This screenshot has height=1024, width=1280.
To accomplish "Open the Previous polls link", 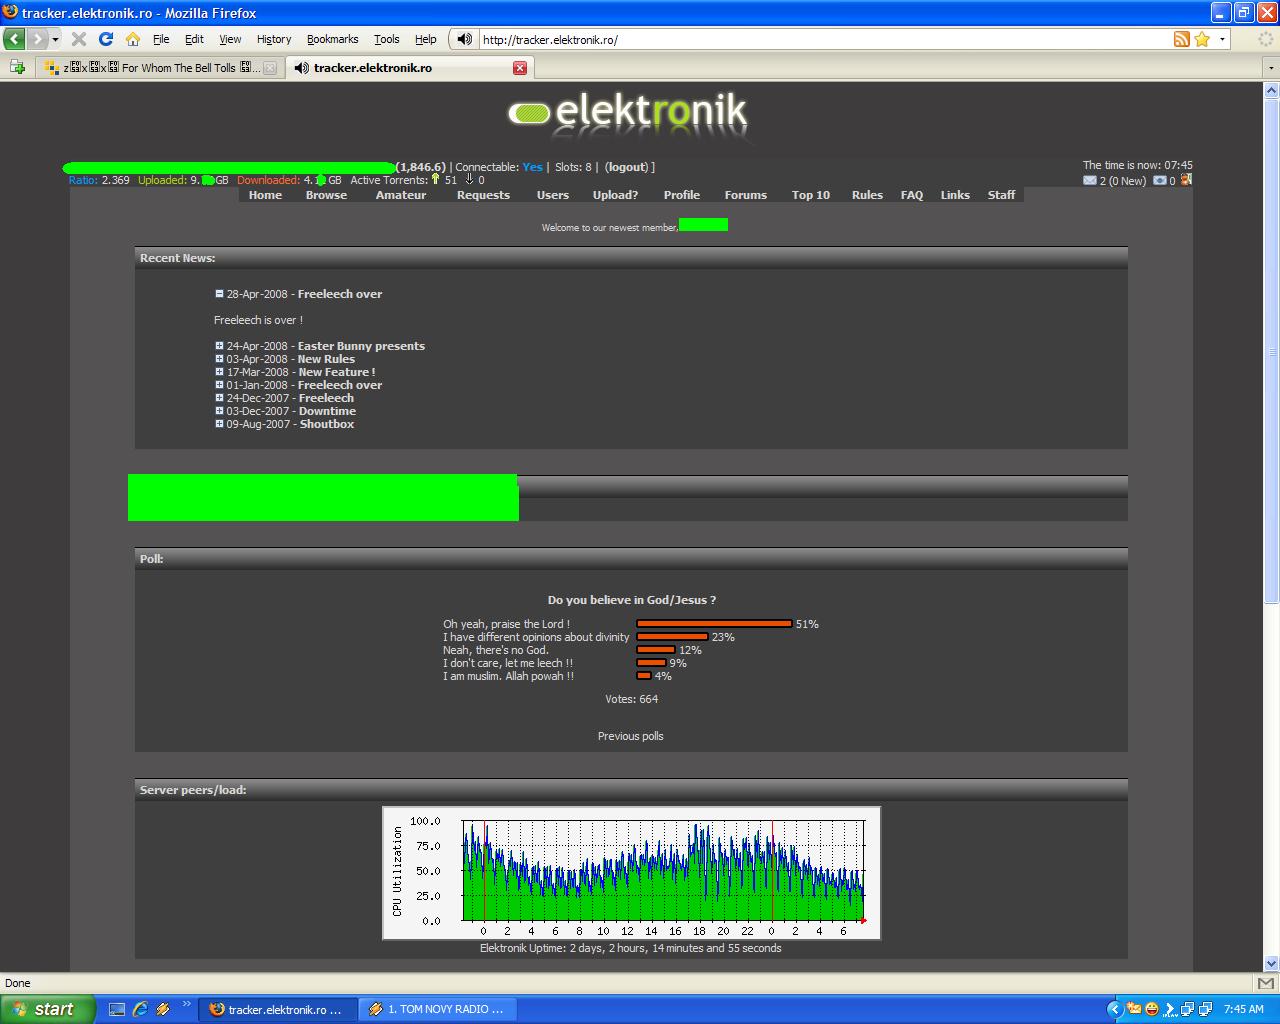I will tap(631, 736).
